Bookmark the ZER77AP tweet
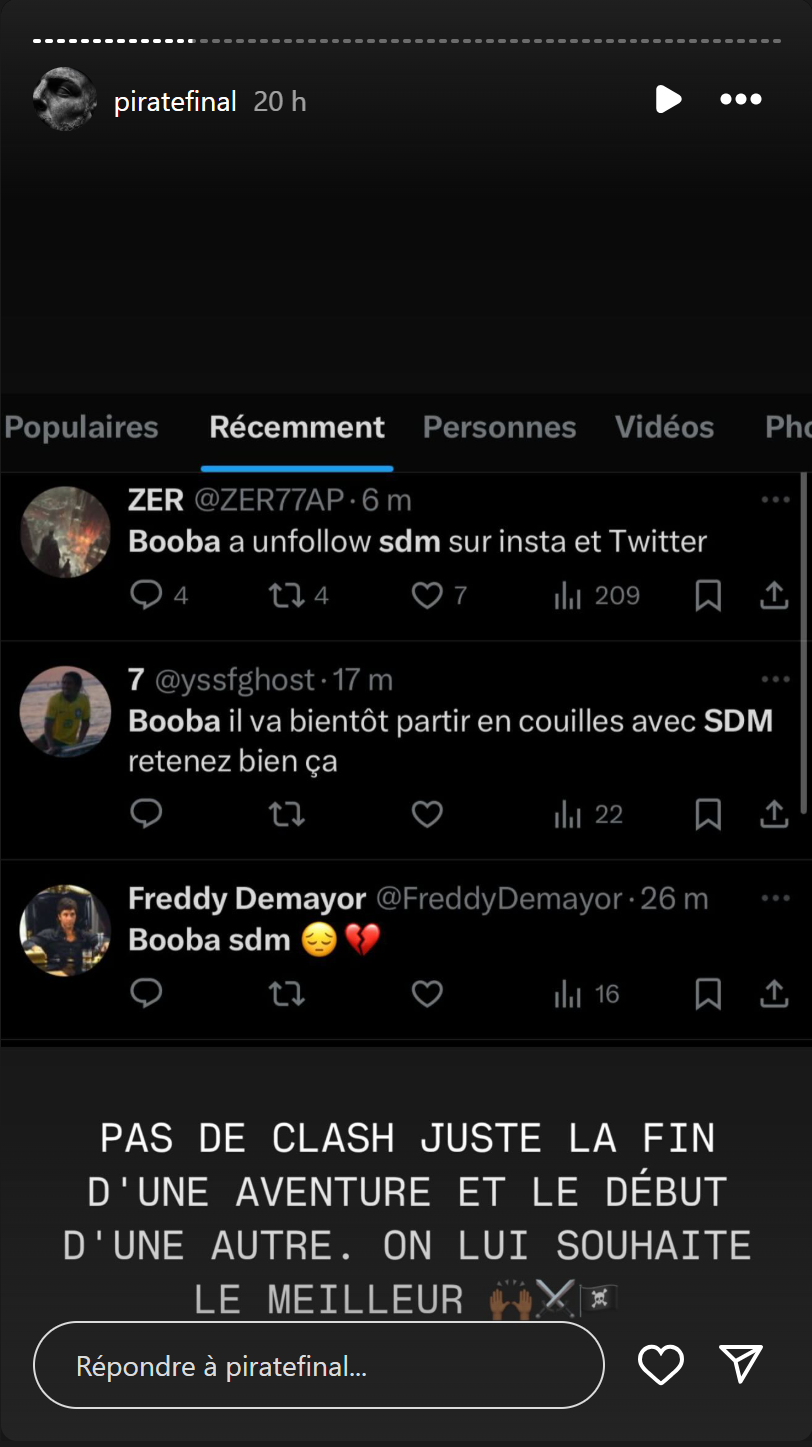 pyautogui.click(x=708, y=596)
